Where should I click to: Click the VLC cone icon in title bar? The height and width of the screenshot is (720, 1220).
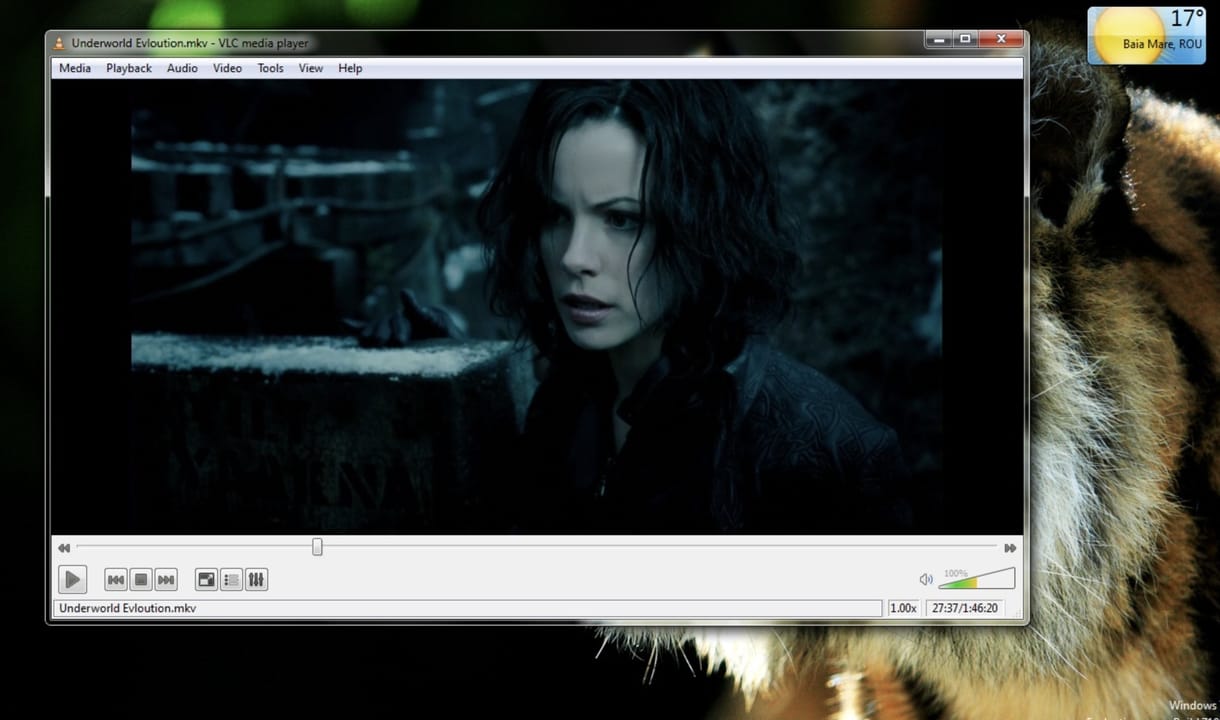coord(60,43)
